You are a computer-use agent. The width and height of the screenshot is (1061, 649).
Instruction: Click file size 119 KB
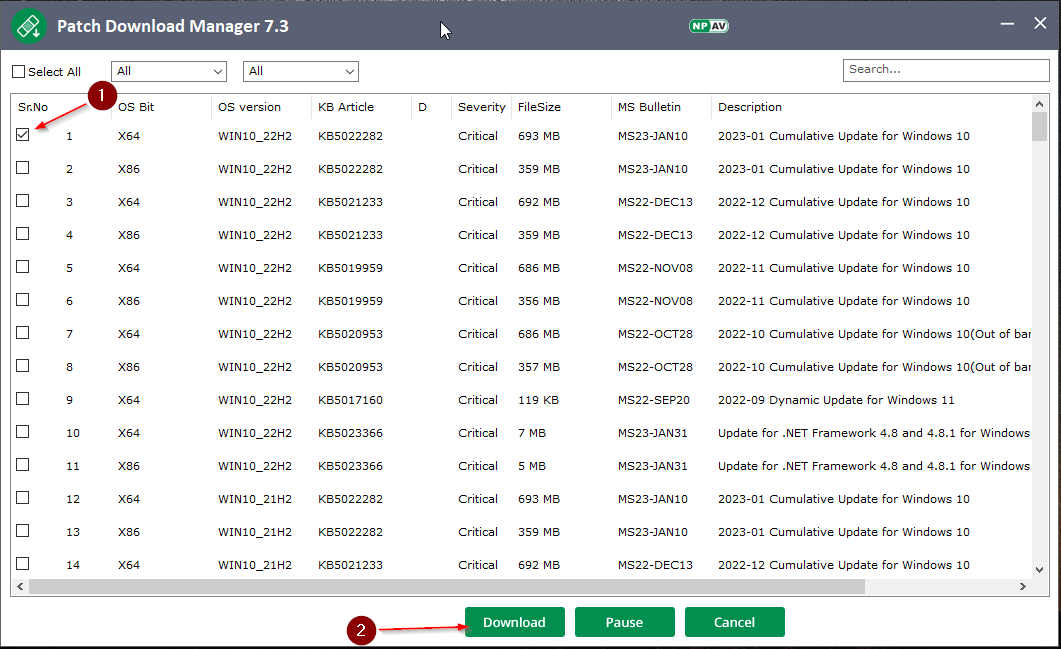tap(539, 400)
